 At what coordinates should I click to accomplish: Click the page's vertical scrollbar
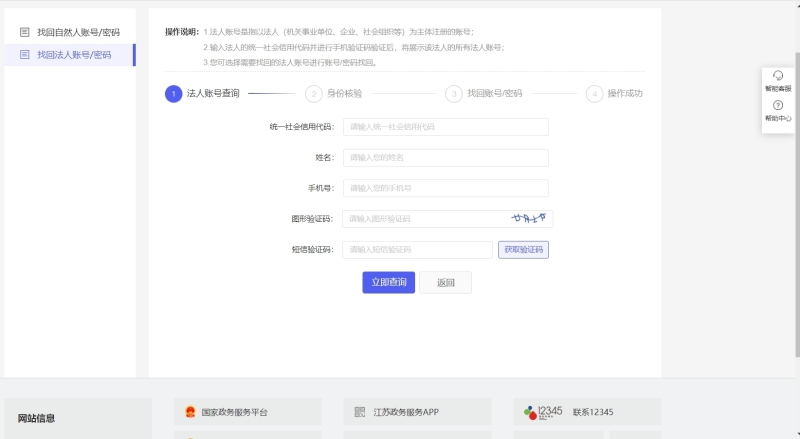(796, 200)
